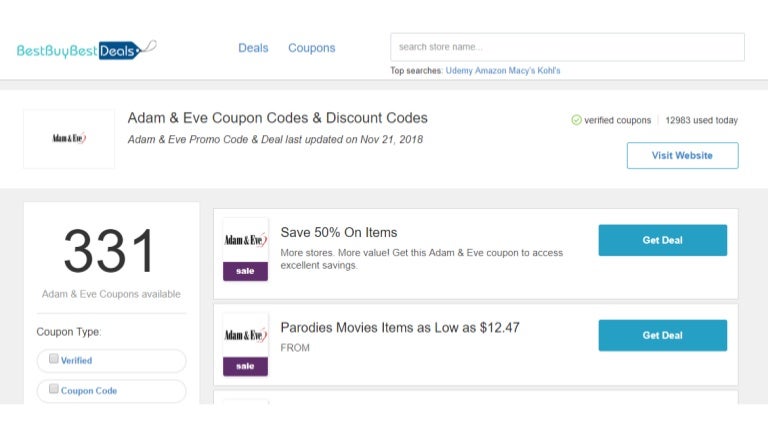
Task: Open Save 50% On Items title
Action: 338,232
